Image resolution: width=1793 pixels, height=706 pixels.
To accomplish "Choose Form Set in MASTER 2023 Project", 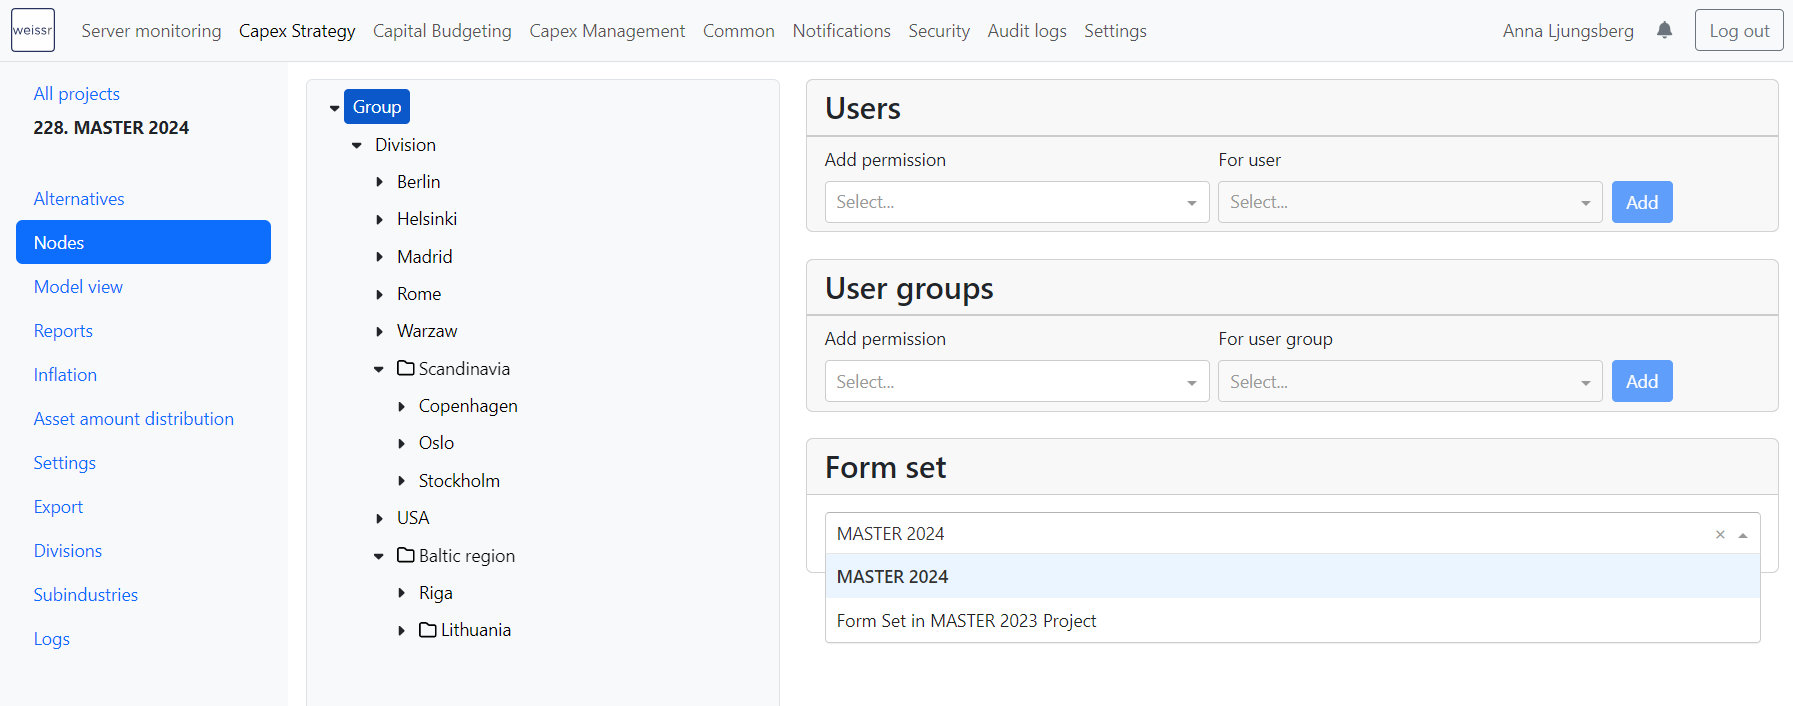I will click(x=1292, y=621).
